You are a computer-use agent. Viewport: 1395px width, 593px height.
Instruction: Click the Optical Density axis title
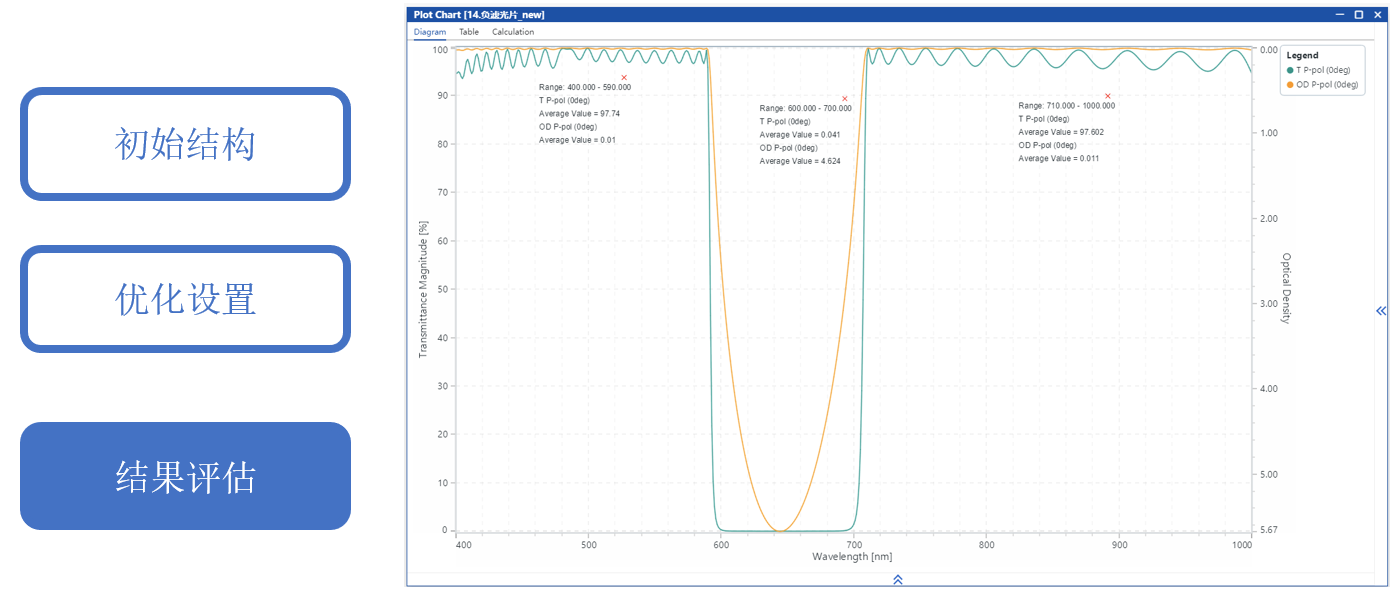tap(1287, 288)
